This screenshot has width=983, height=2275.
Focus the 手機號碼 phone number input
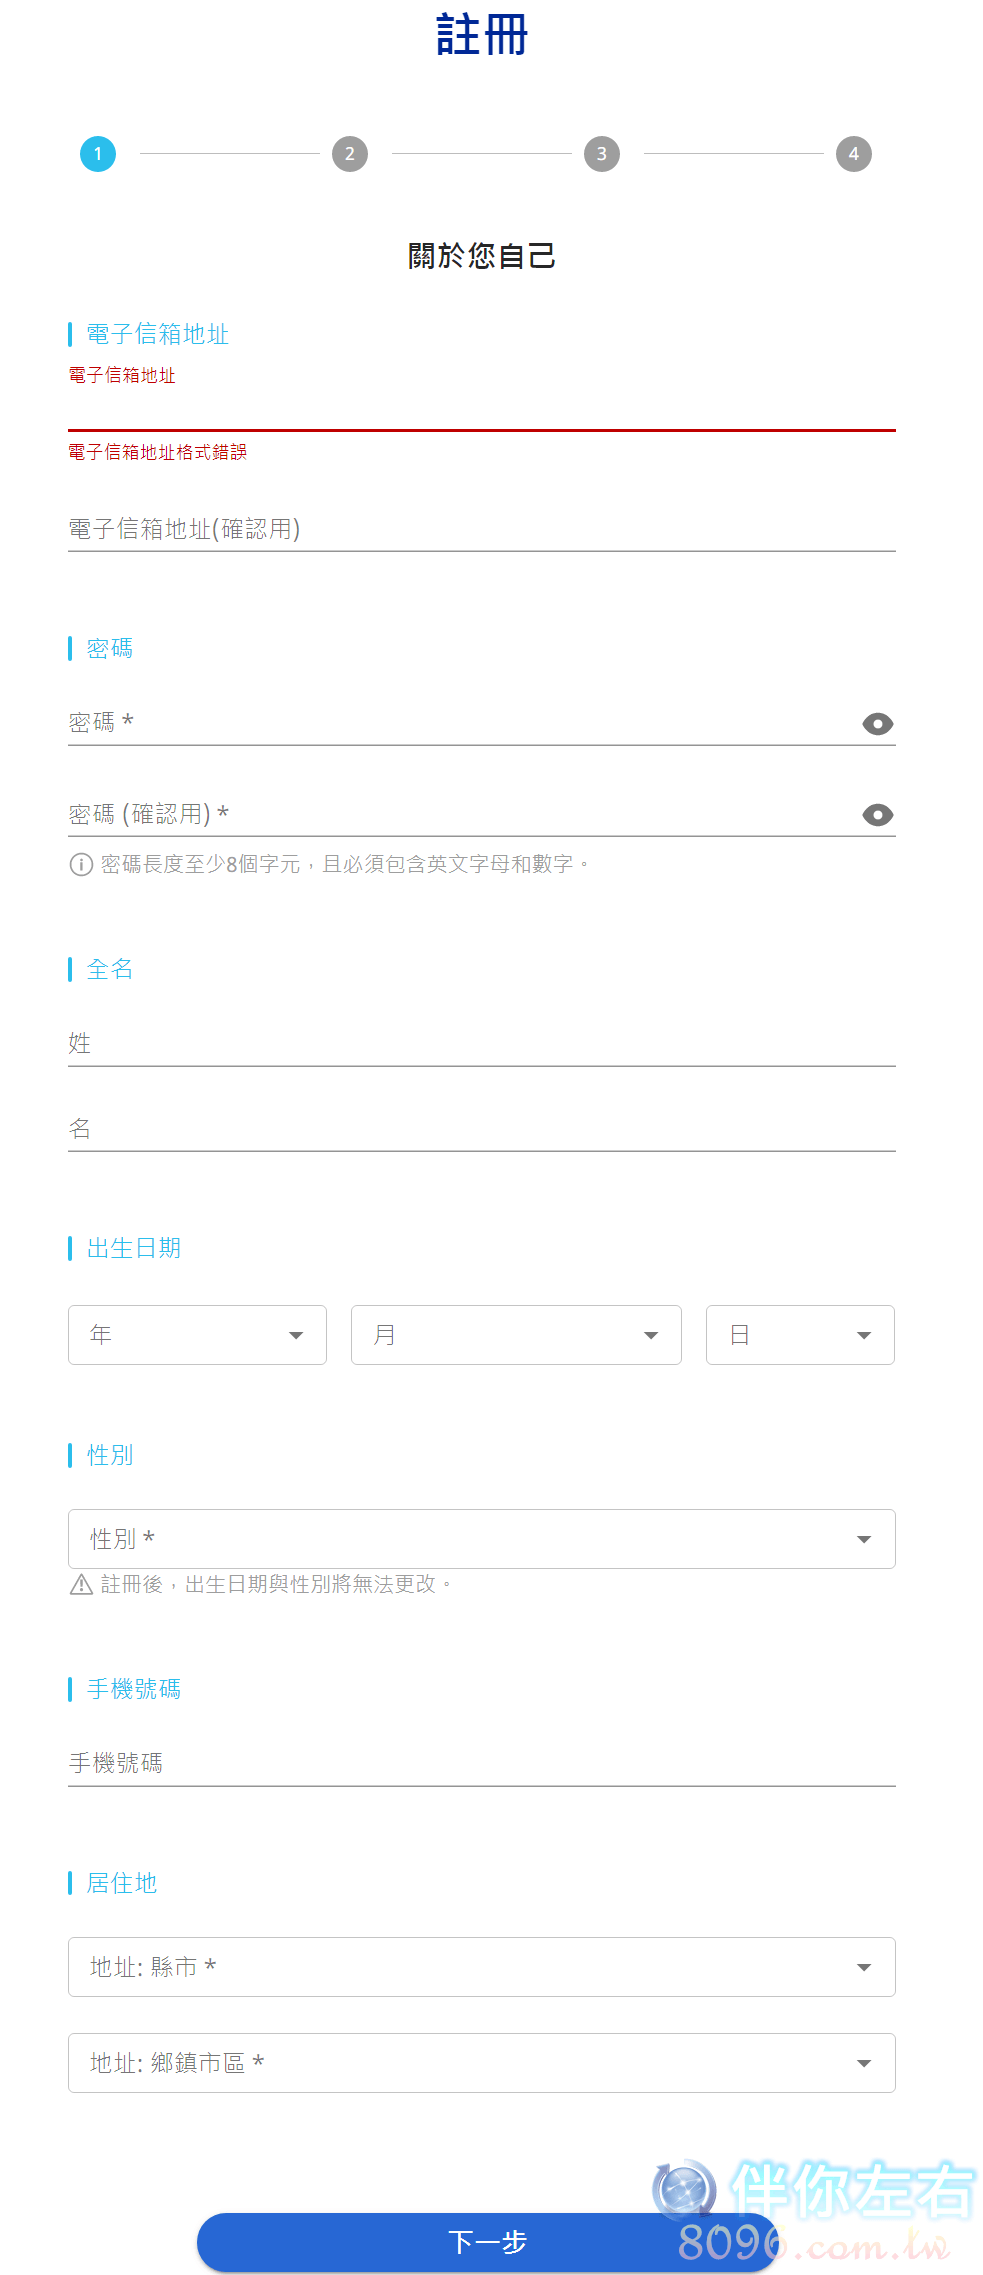tap(482, 1763)
